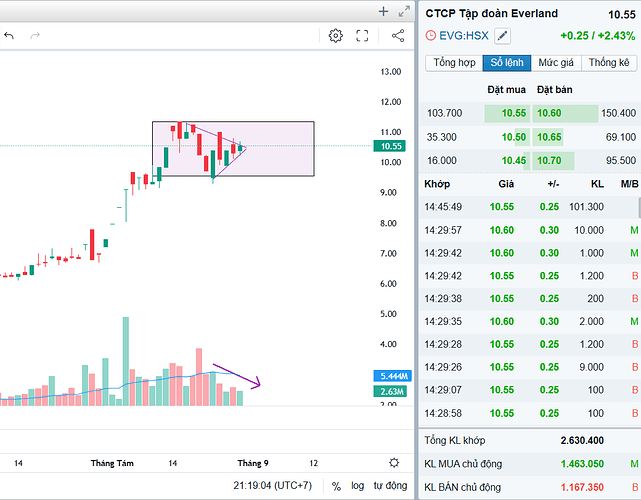Toggle auto scale "tự động"
641x500 pixels.
[x=390, y=485]
